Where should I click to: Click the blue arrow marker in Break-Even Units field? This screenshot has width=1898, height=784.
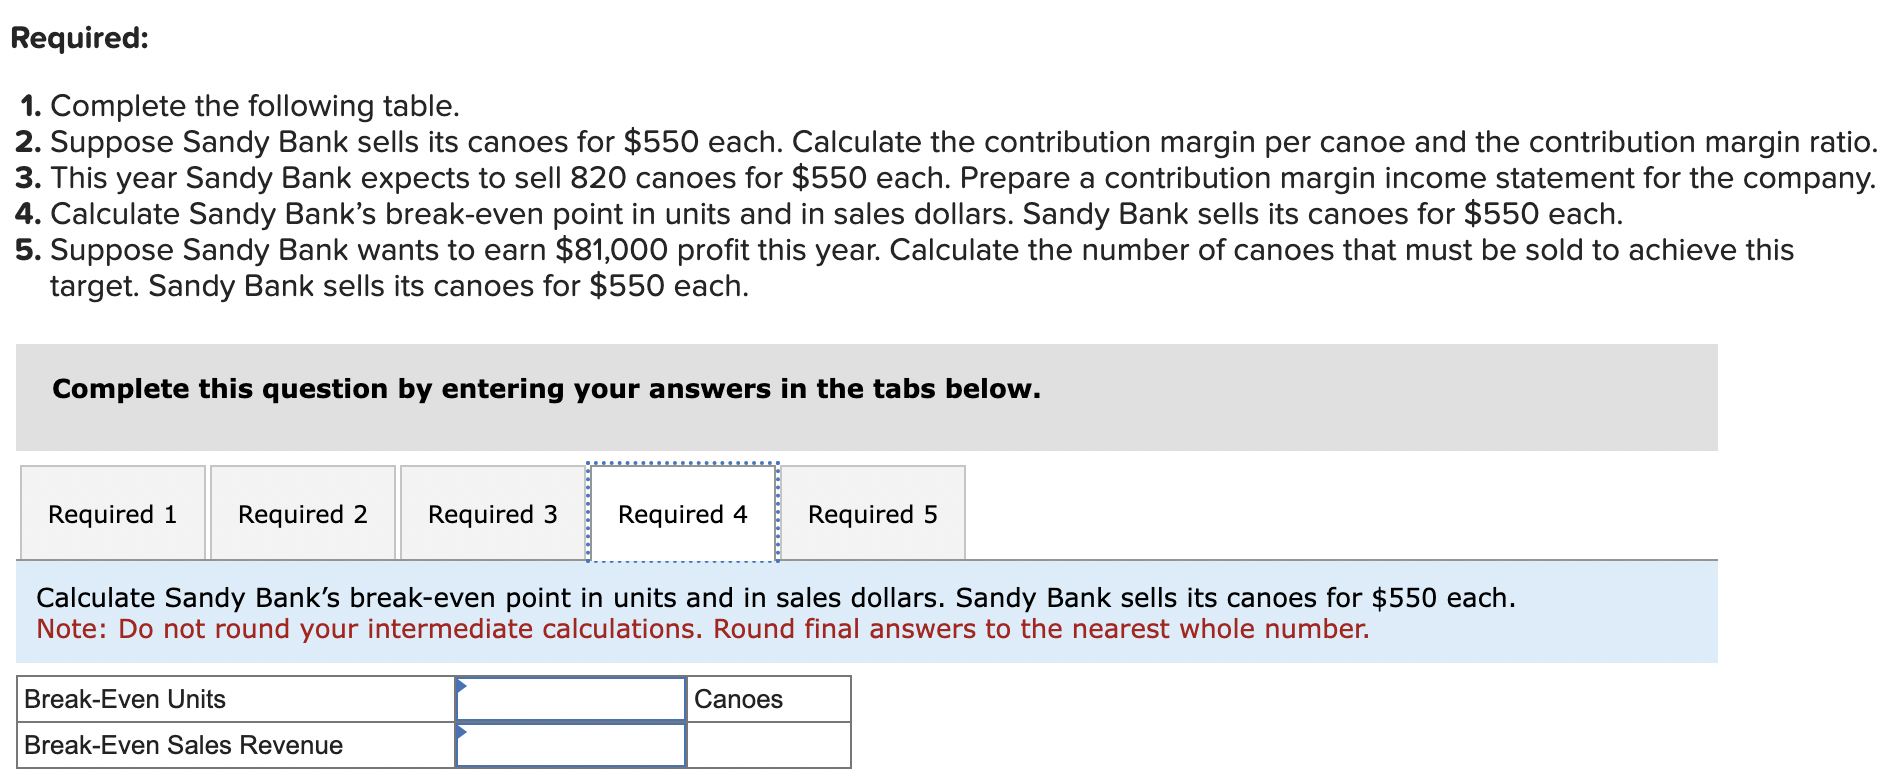tap(461, 688)
